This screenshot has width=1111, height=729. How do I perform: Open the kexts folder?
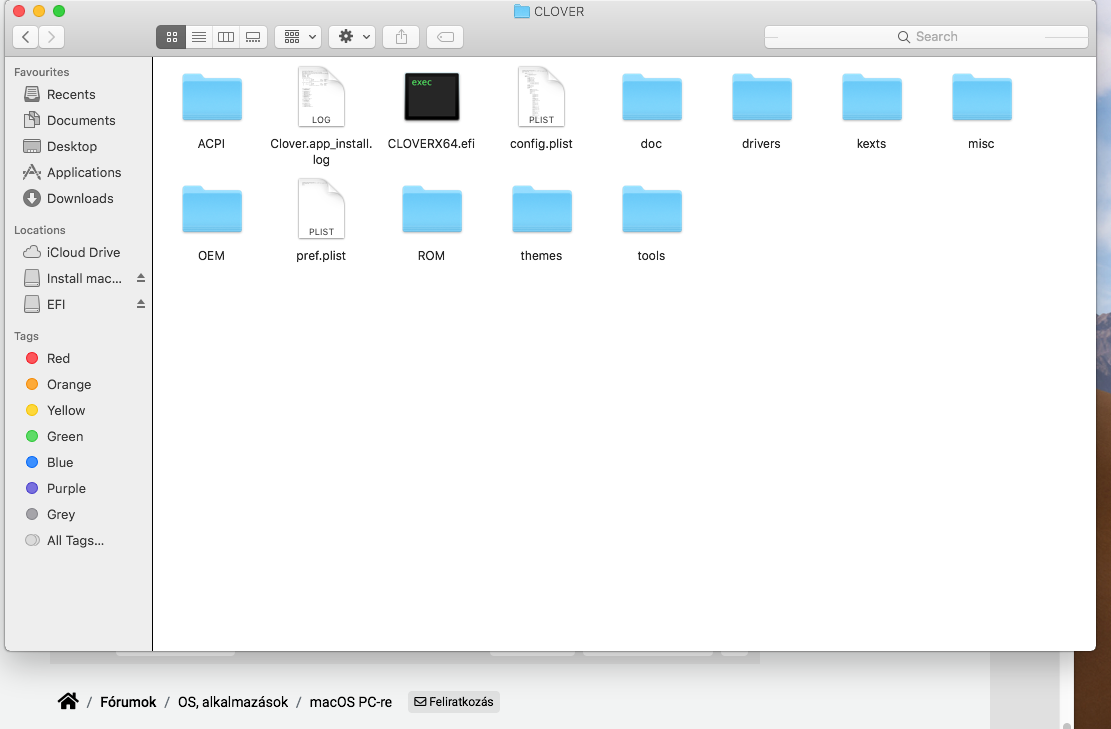(x=872, y=97)
